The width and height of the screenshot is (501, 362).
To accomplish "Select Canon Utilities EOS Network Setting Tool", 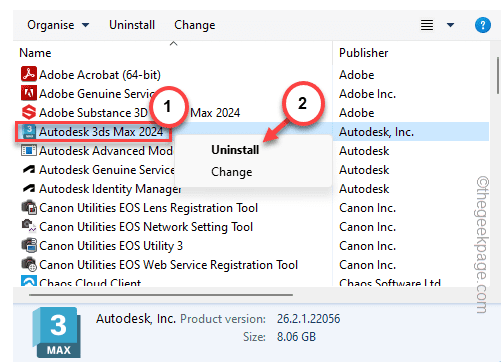I will tap(146, 227).
